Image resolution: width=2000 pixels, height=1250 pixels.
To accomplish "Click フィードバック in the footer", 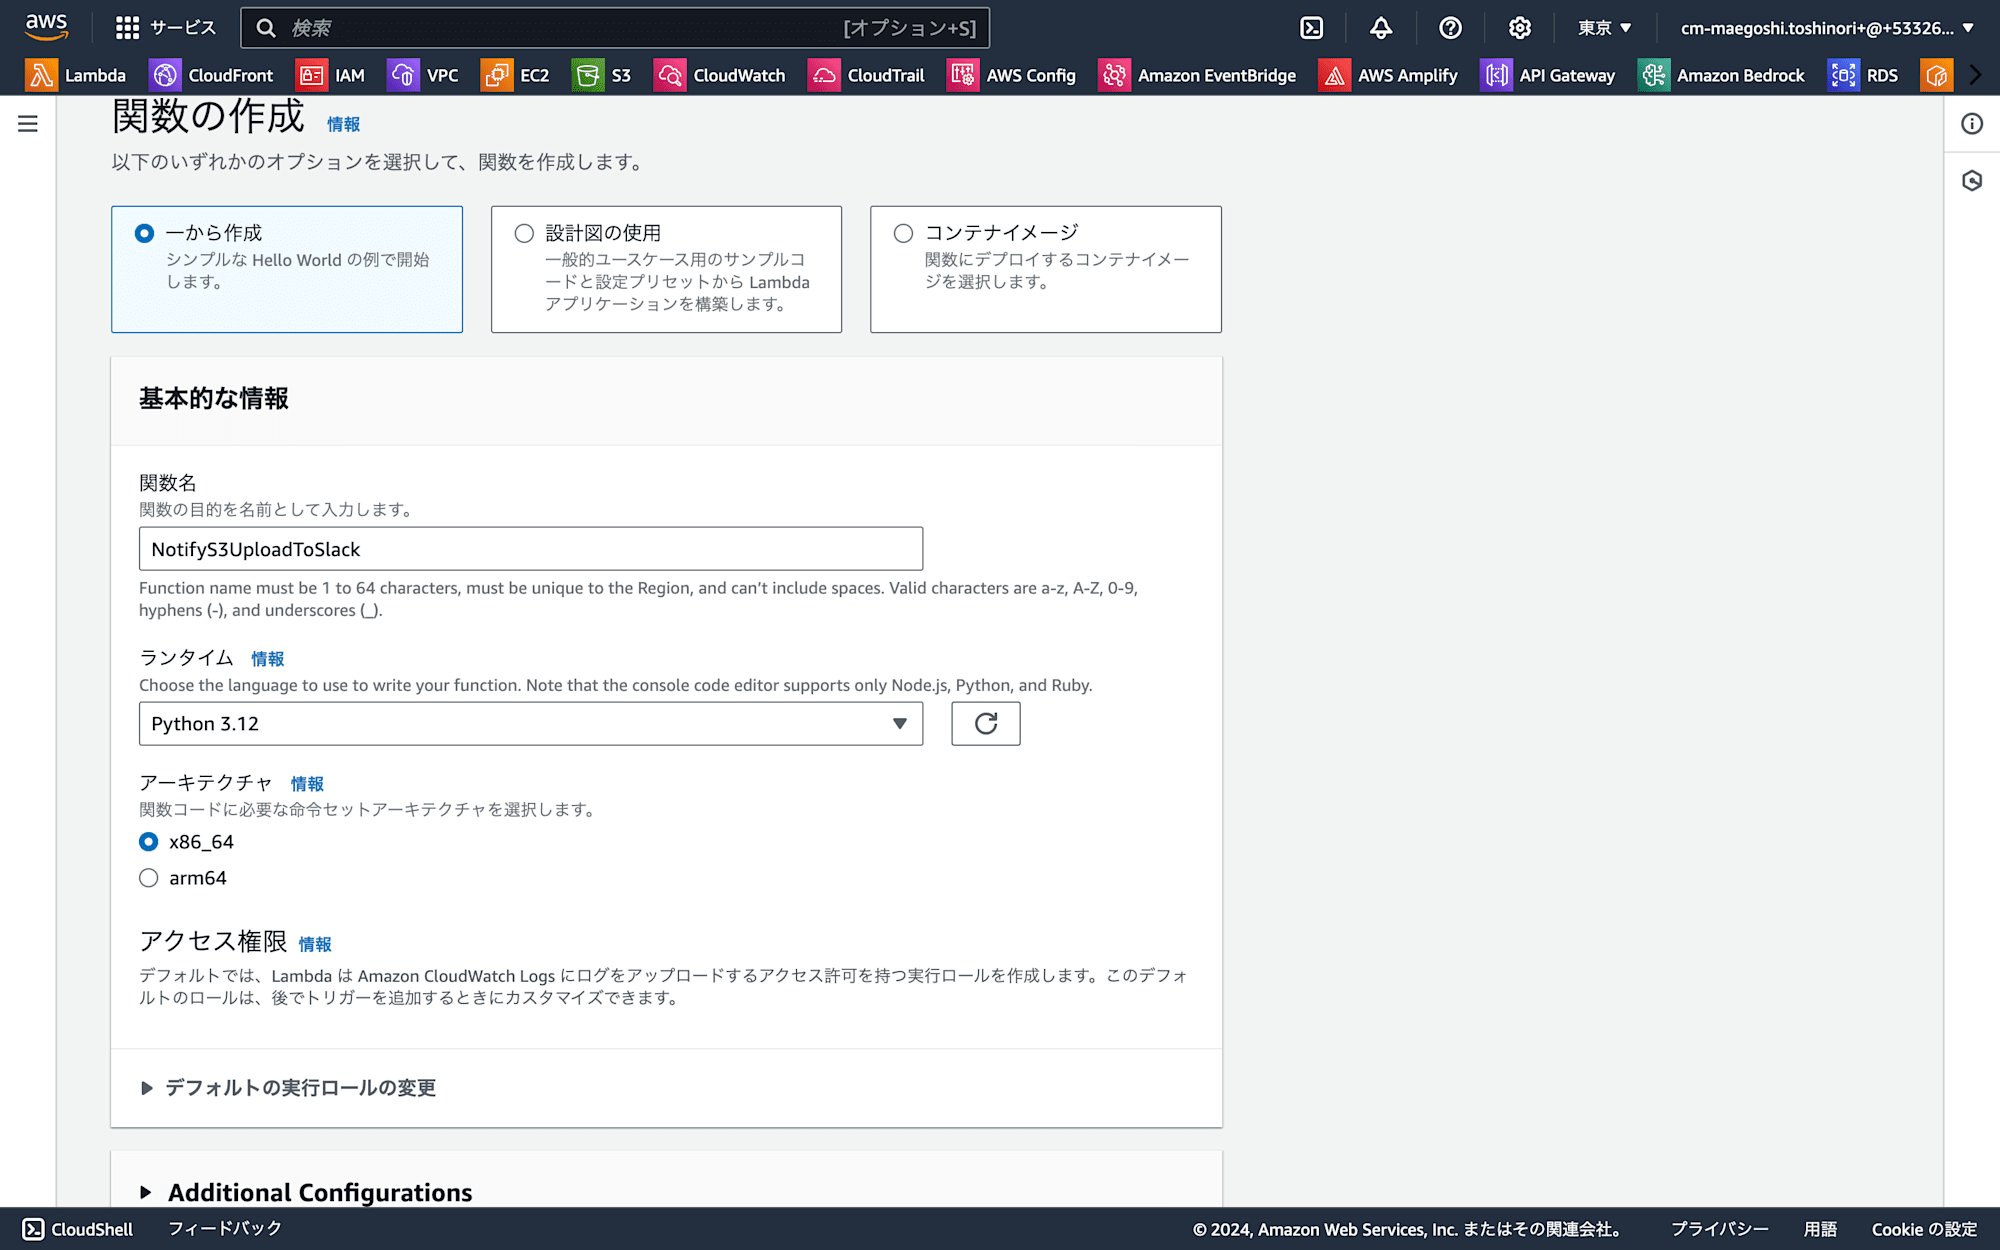I will pyautogui.click(x=225, y=1228).
